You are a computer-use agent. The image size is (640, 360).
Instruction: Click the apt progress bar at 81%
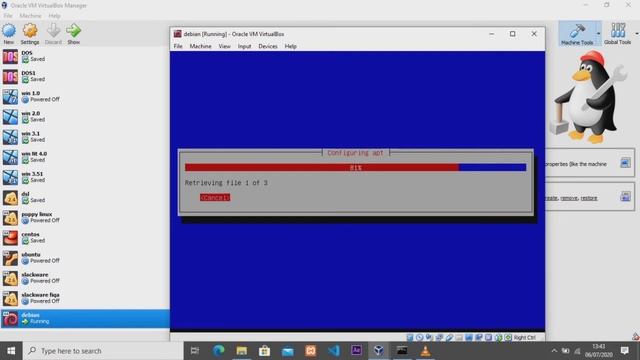click(356, 167)
